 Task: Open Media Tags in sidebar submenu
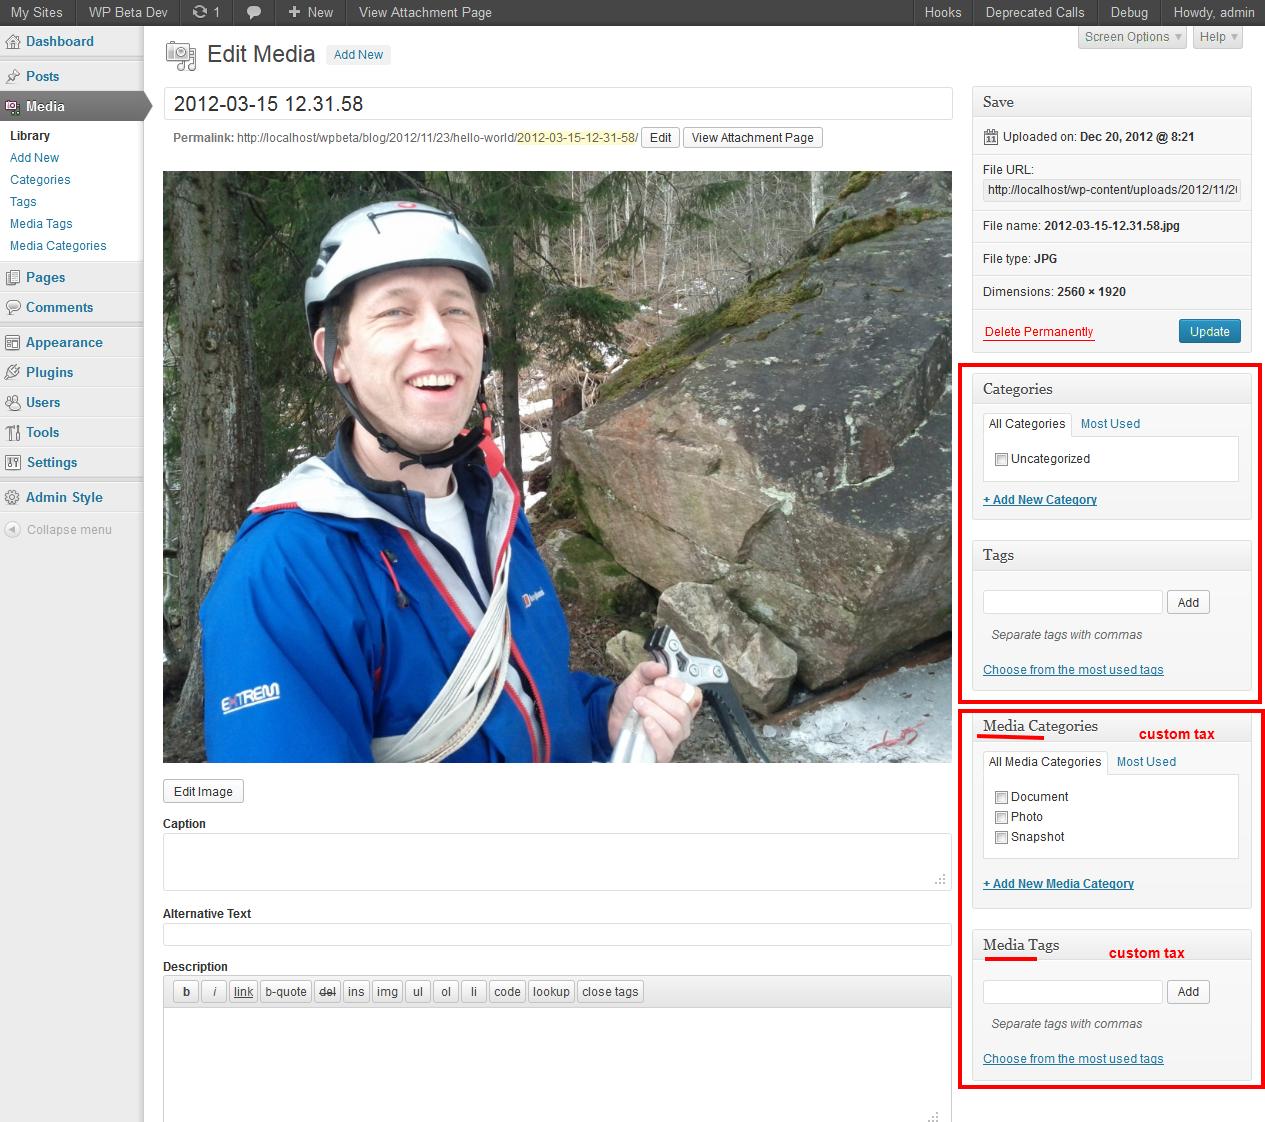pos(41,224)
